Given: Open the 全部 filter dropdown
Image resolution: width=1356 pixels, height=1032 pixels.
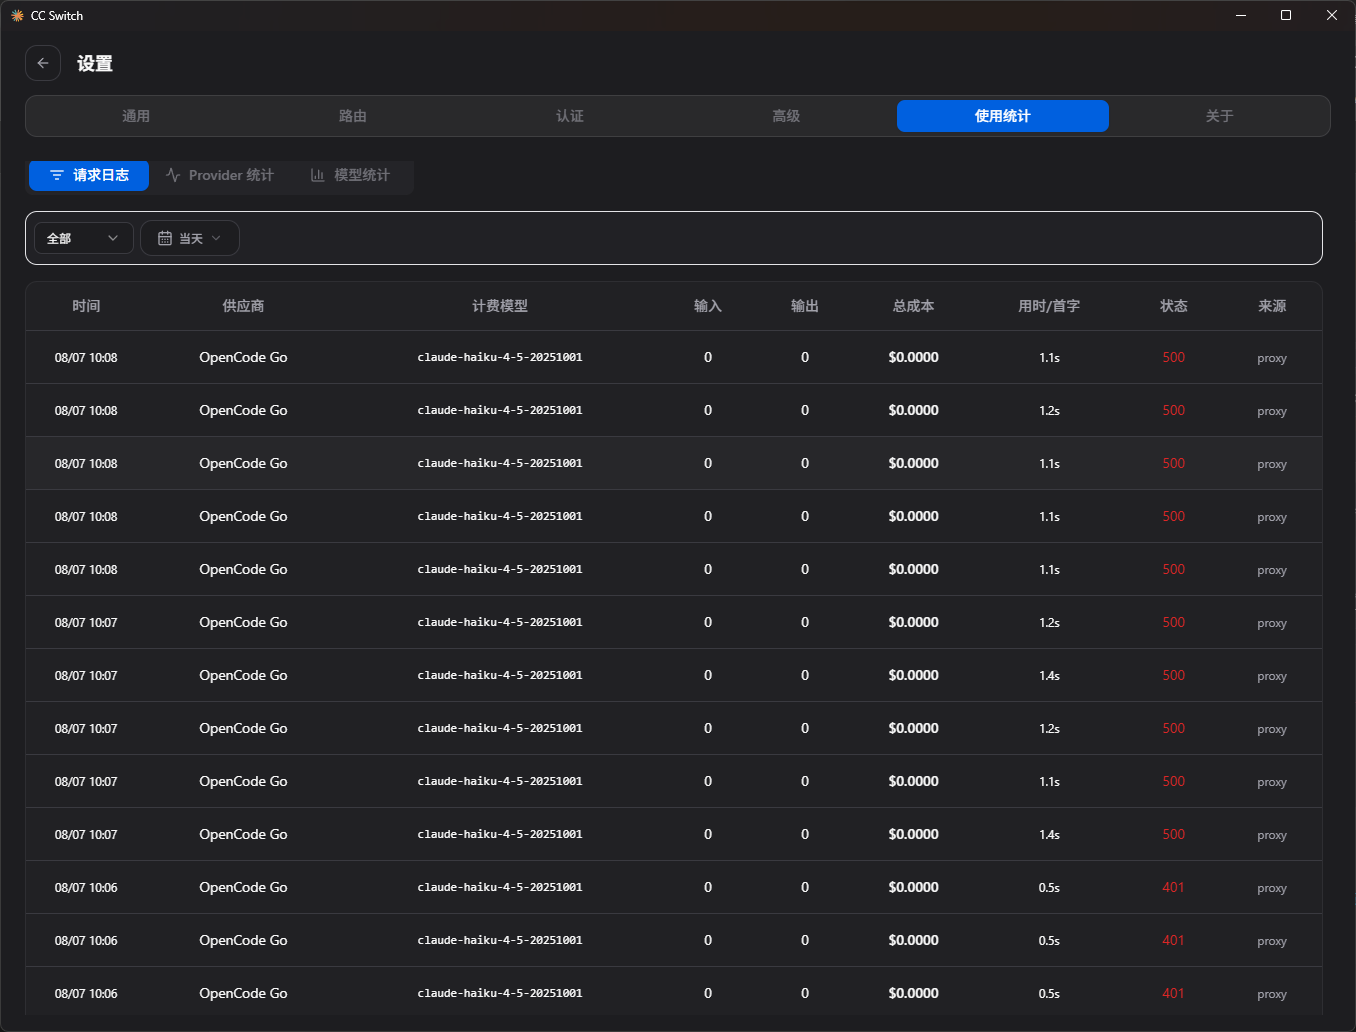Looking at the screenshot, I should (84, 238).
